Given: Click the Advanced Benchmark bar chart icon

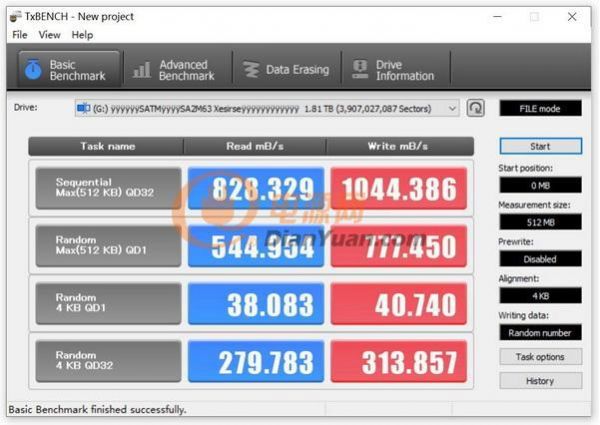Looking at the screenshot, I should pyautogui.click(x=142, y=70).
